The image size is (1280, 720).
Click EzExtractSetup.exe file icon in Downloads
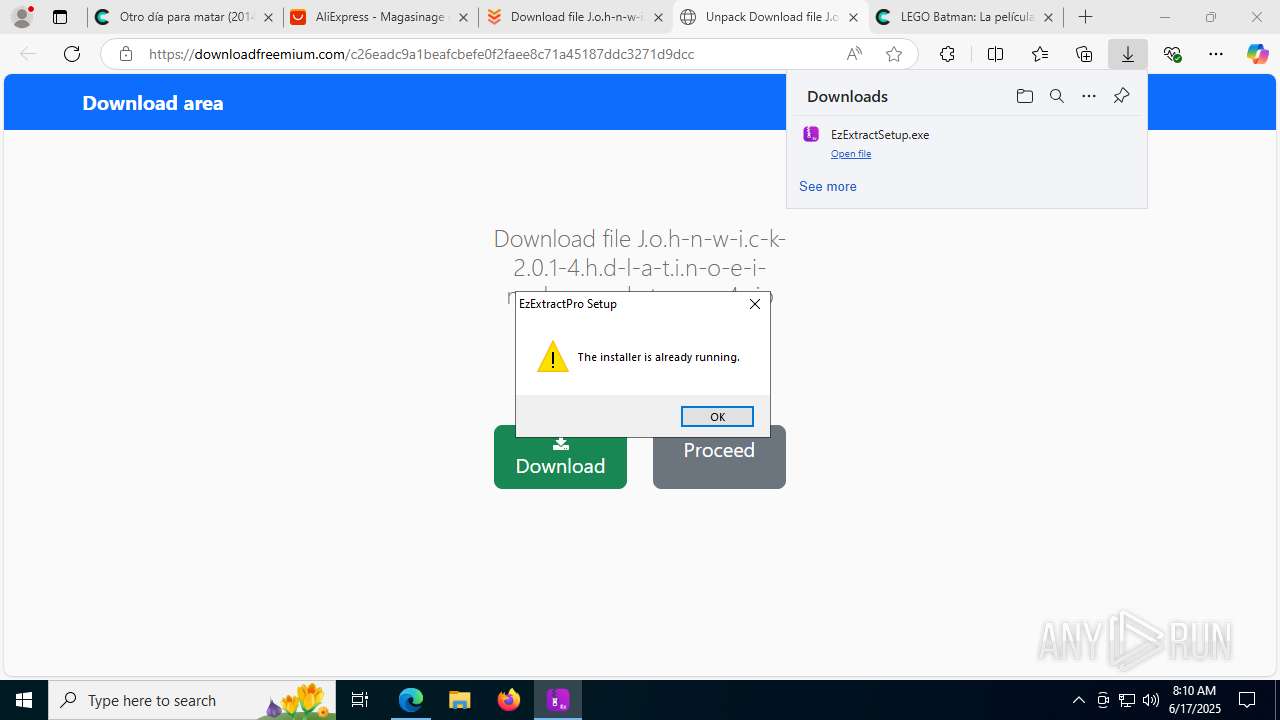(x=811, y=134)
